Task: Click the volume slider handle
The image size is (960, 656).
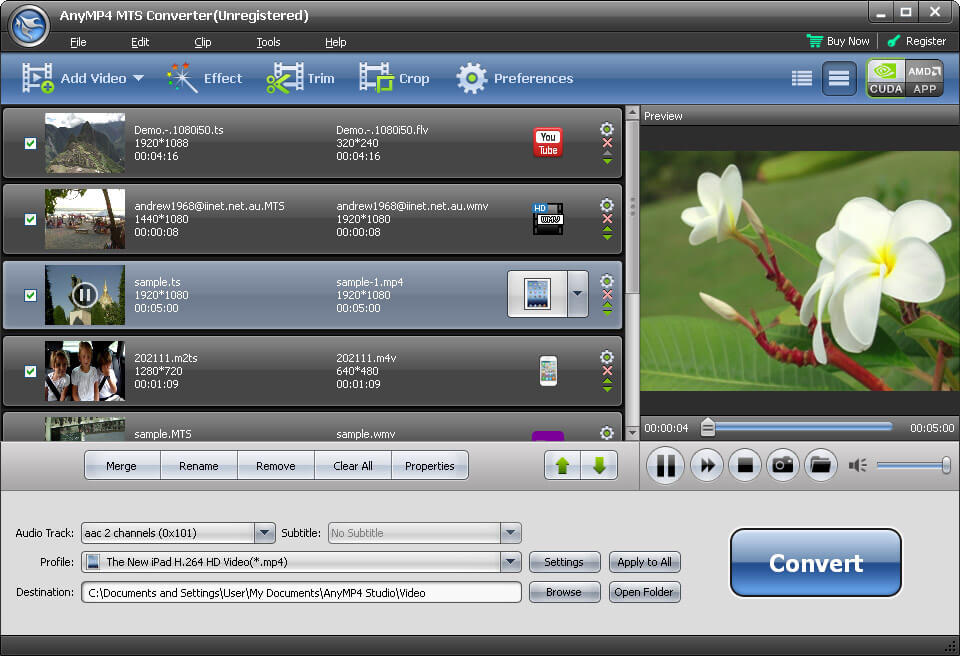Action: pos(946,466)
